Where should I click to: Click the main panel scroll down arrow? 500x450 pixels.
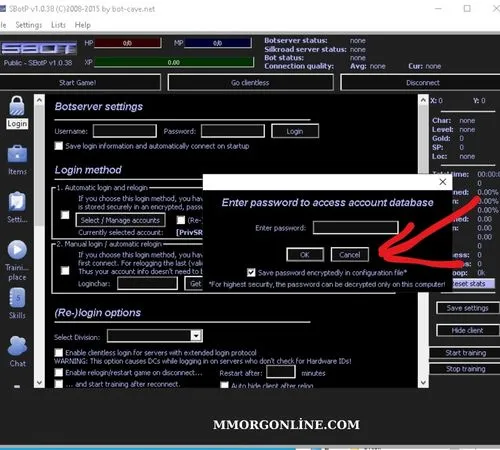point(423,382)
